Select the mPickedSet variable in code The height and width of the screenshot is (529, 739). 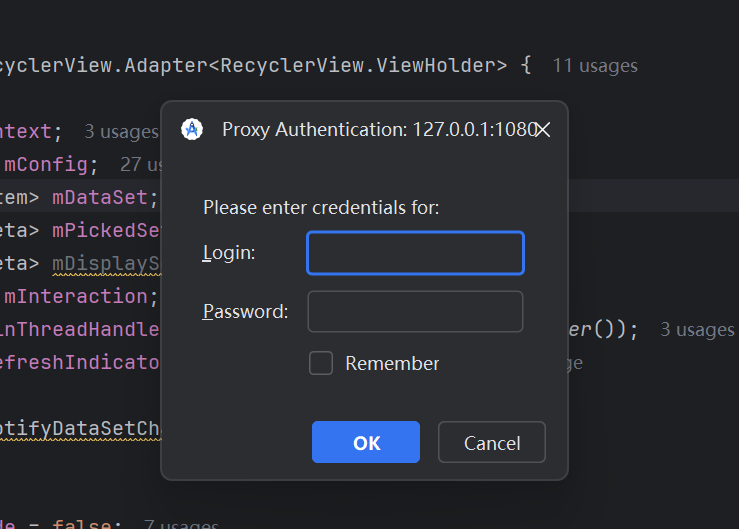click(106, 230)
